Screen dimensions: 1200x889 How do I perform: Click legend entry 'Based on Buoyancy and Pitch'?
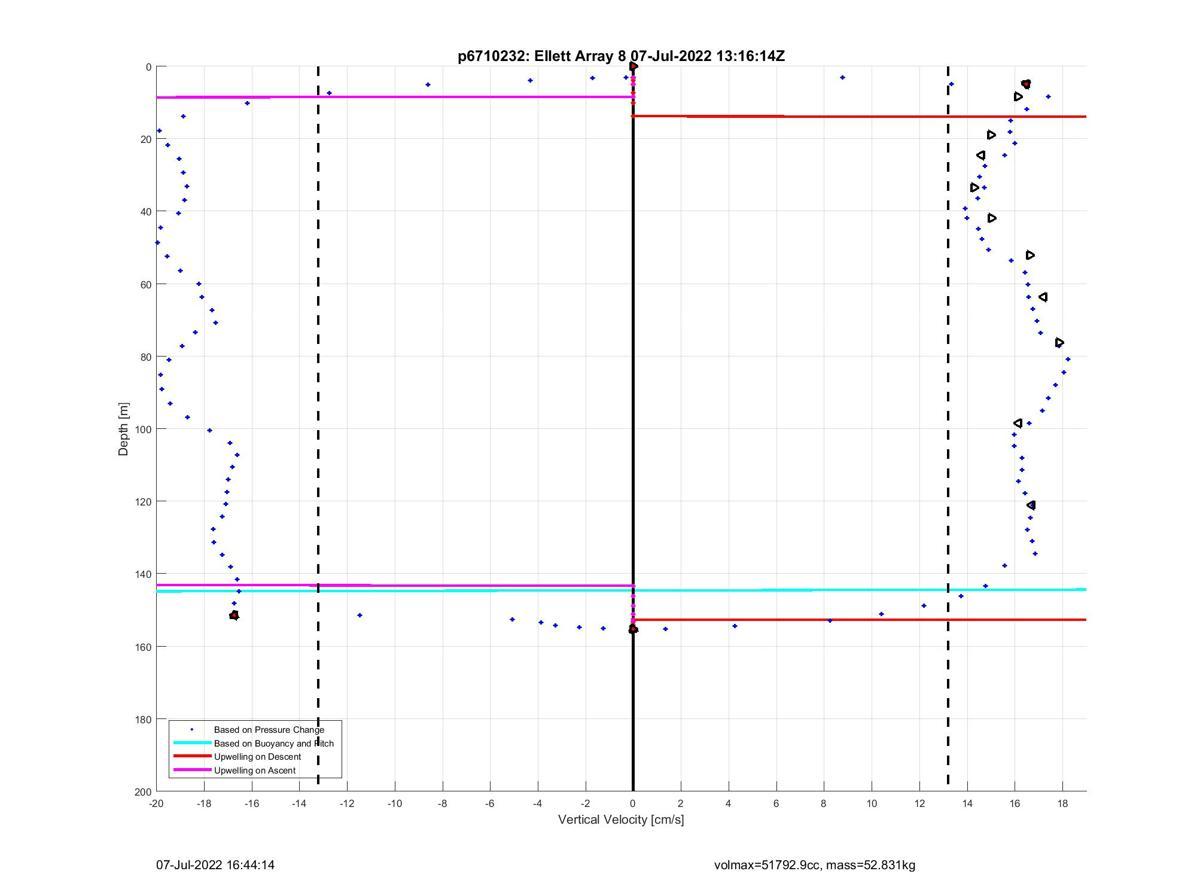[274, 743]
